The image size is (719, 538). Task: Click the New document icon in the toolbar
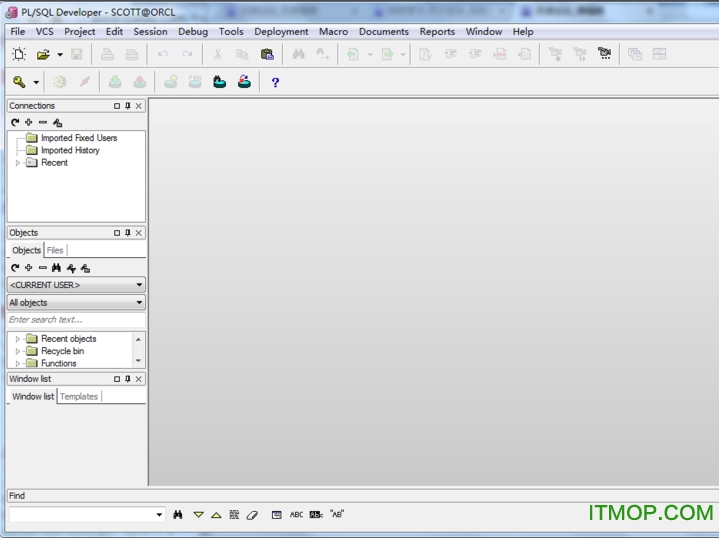pos(19,54)
